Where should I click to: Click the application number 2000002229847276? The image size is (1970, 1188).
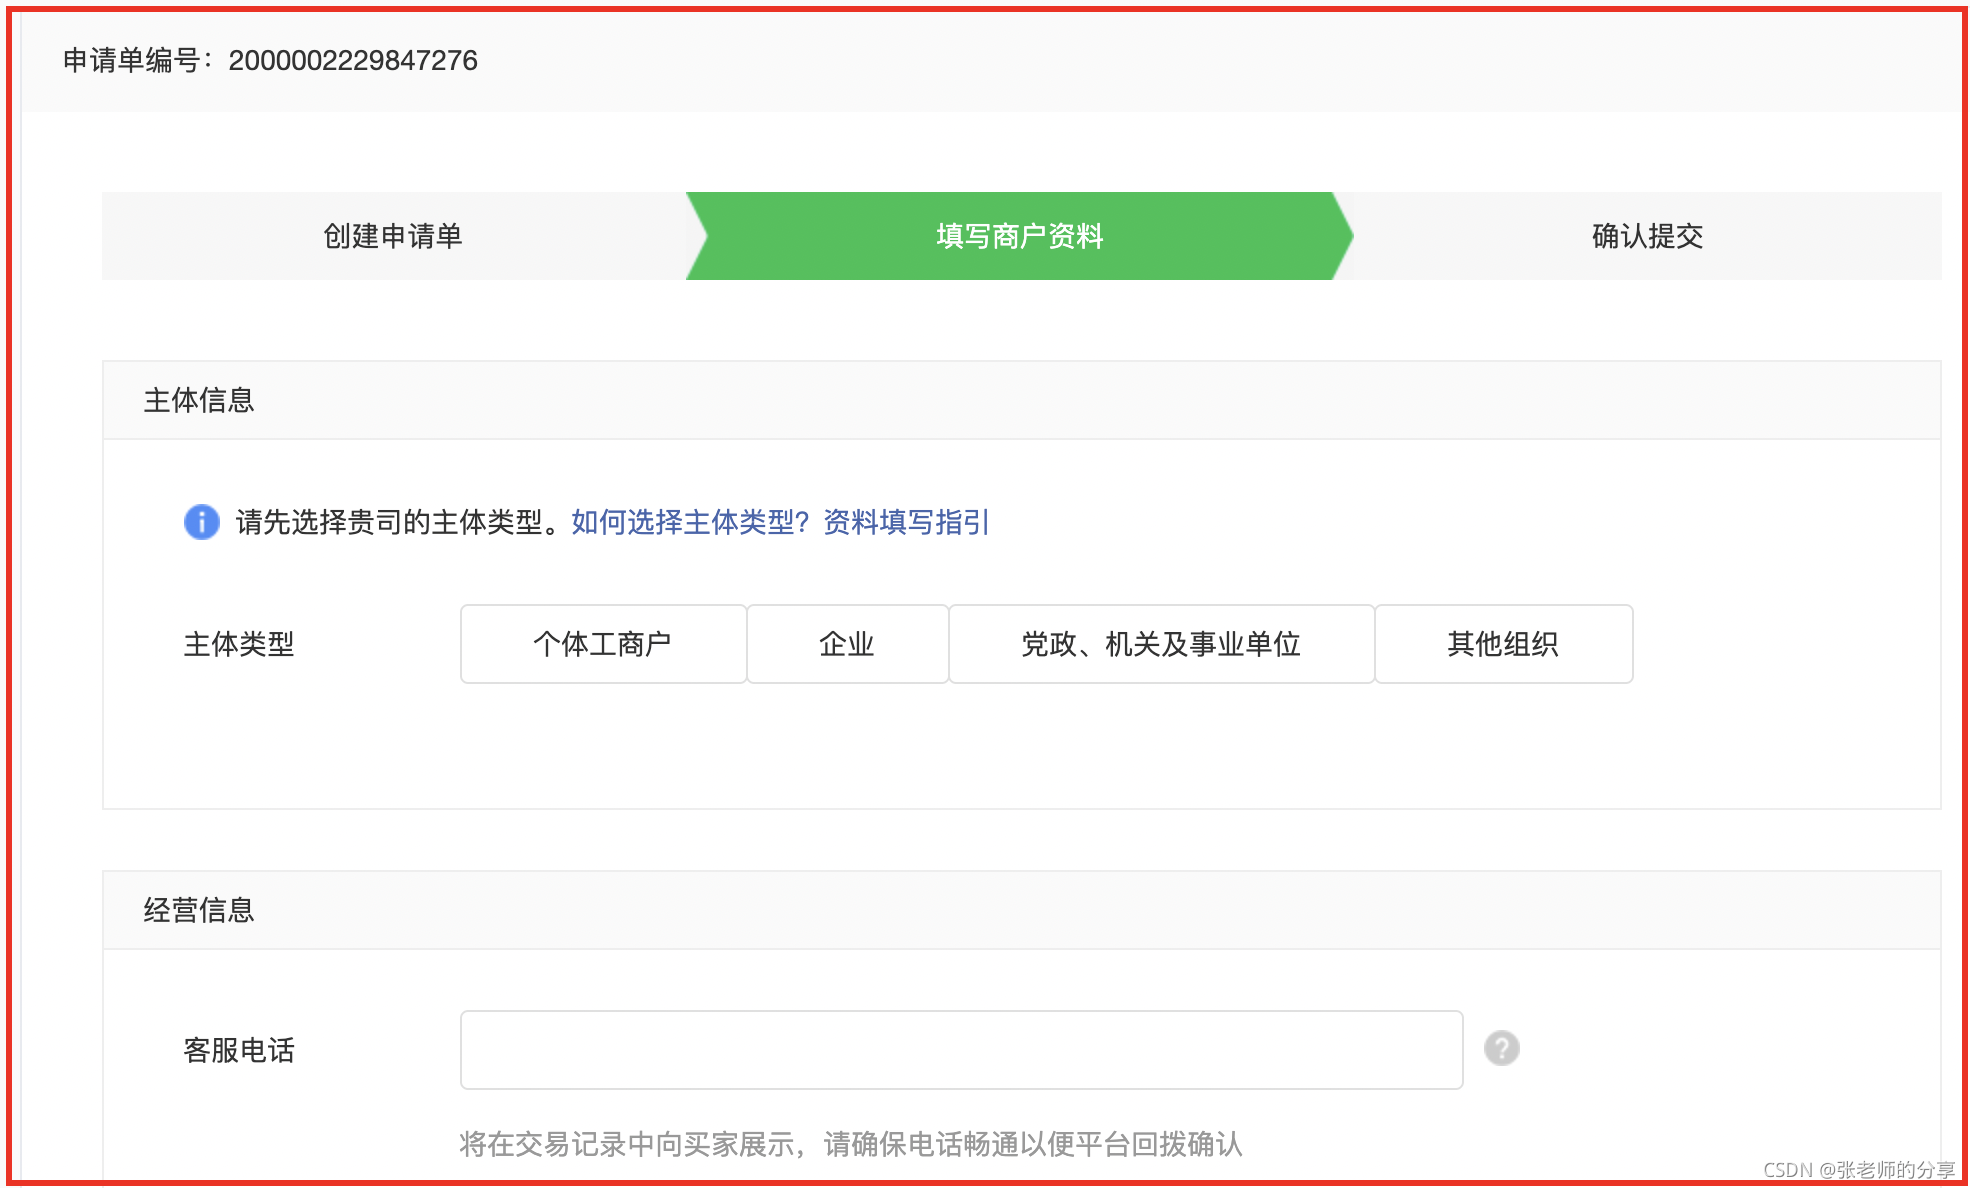tap(353, 61)
